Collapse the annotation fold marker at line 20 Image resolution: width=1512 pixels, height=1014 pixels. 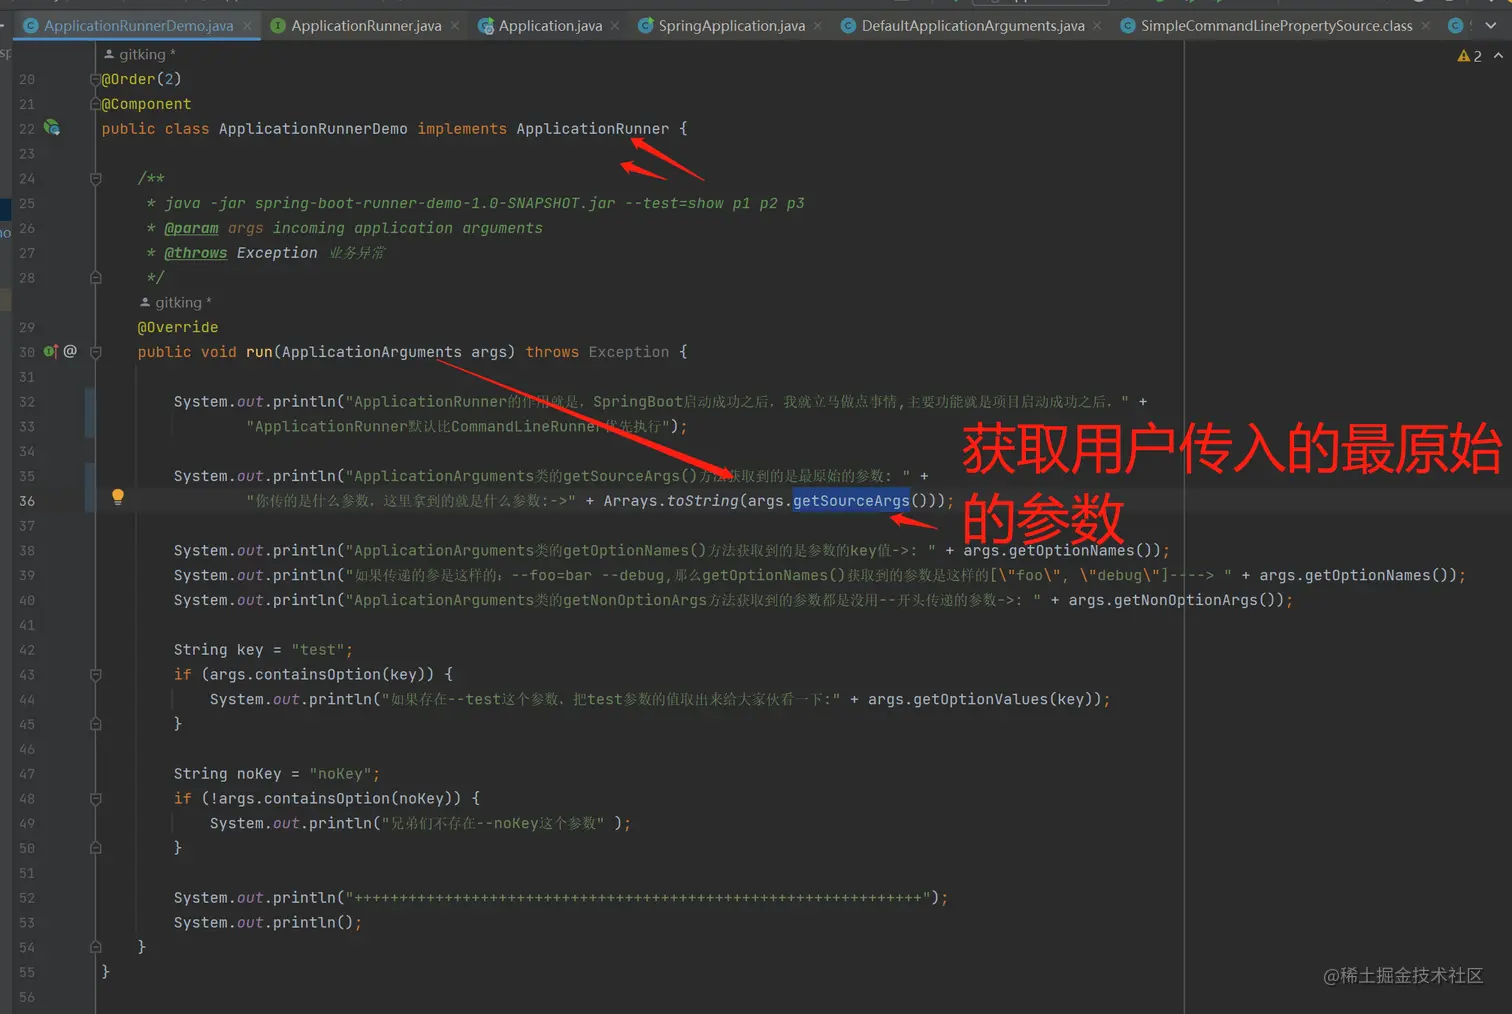(x=96, y=79)
